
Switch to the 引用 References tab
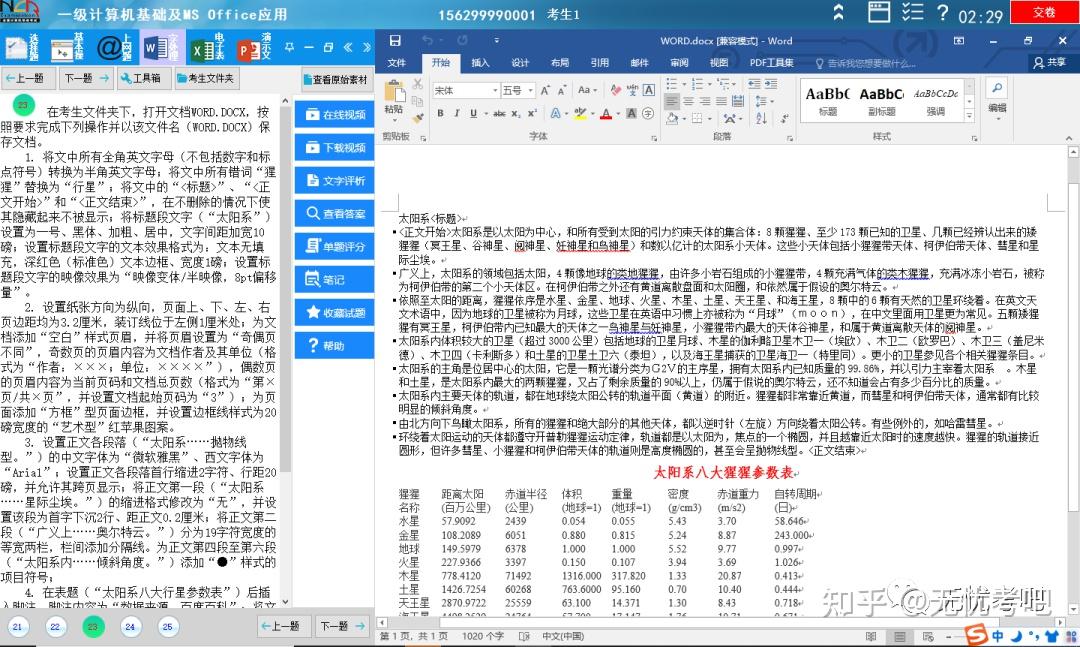tap(599, 63)
